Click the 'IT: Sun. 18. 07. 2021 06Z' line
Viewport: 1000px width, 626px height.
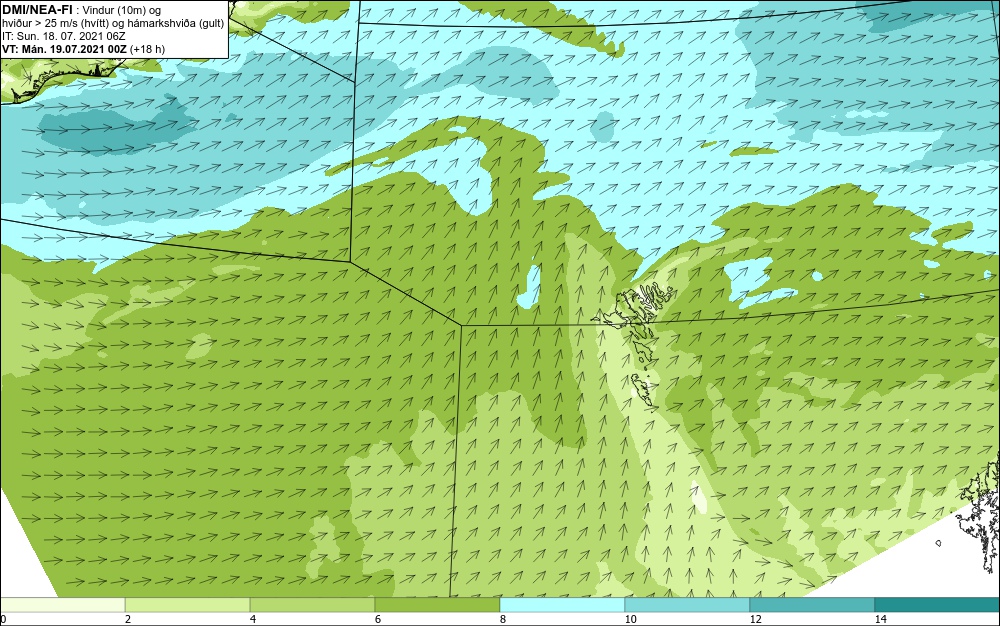64,36
